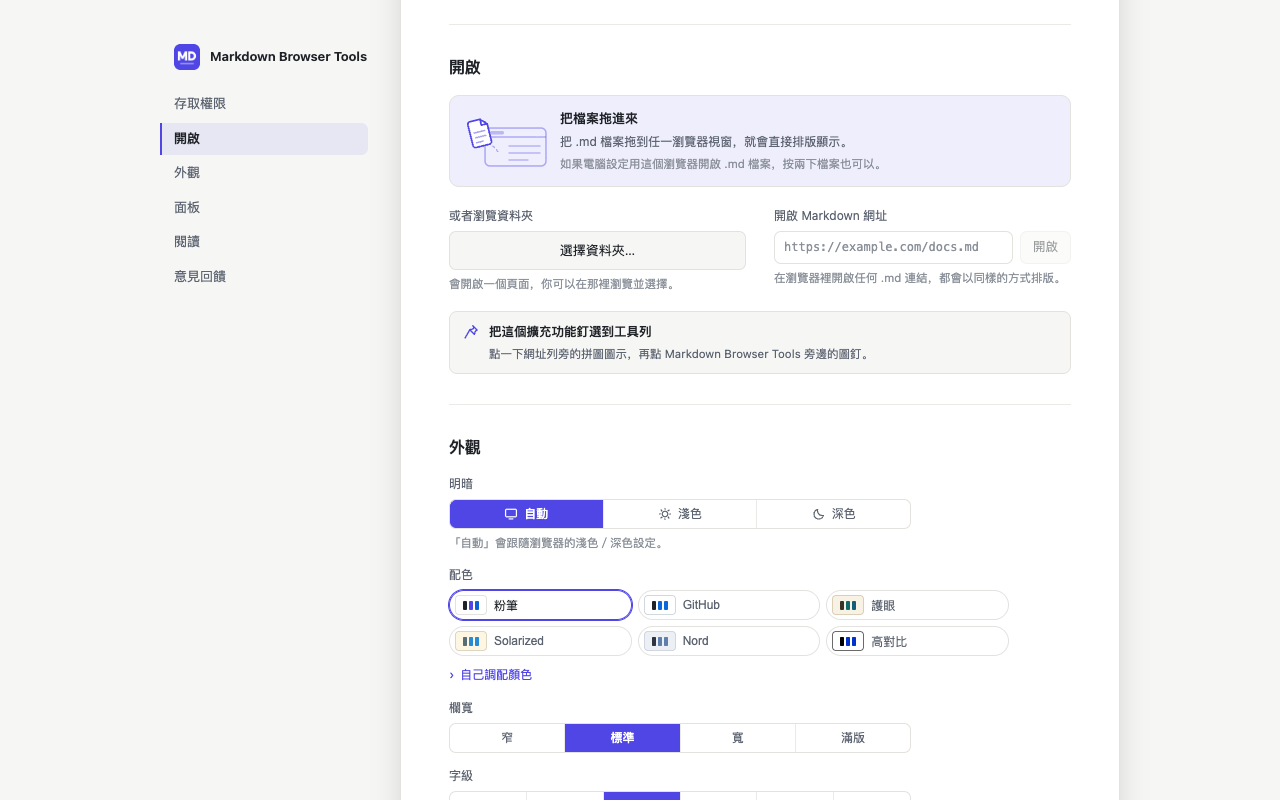Screen dimensions: 1280x800
Task: Click the GitHub theme palette swatch icon
Action: pyautogui.click(x=660, y=605)
